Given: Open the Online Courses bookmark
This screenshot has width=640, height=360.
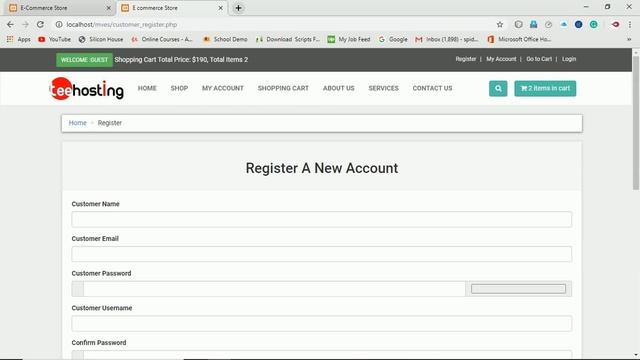Looking at the screenshot, I should [x=162, y=39].
